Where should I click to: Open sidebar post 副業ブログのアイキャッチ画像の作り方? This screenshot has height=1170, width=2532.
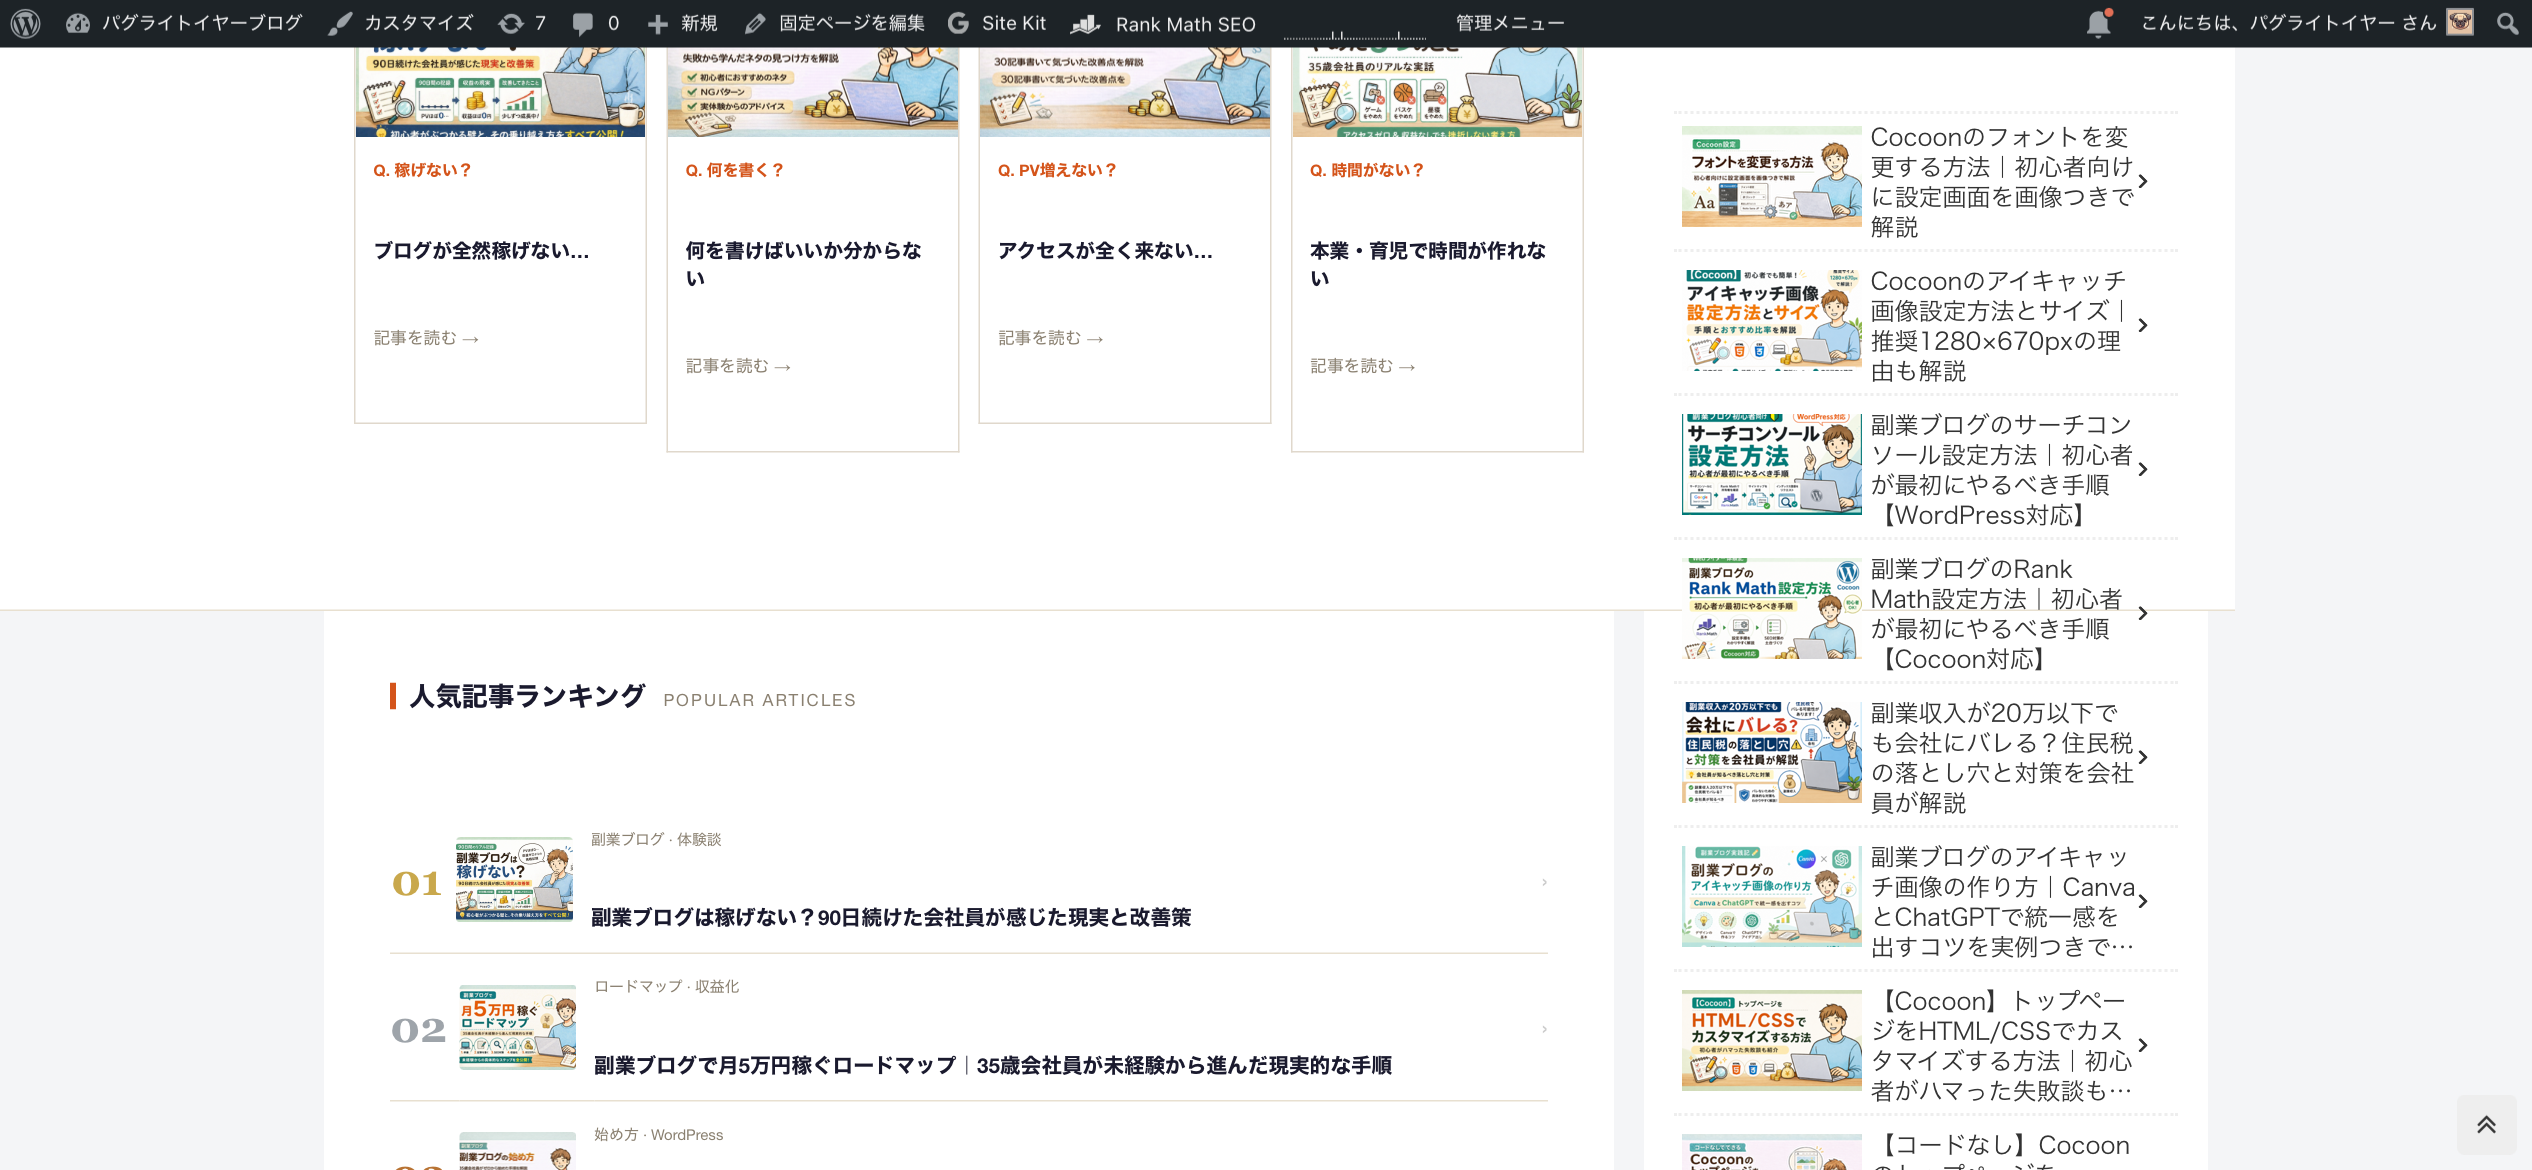2002,901
